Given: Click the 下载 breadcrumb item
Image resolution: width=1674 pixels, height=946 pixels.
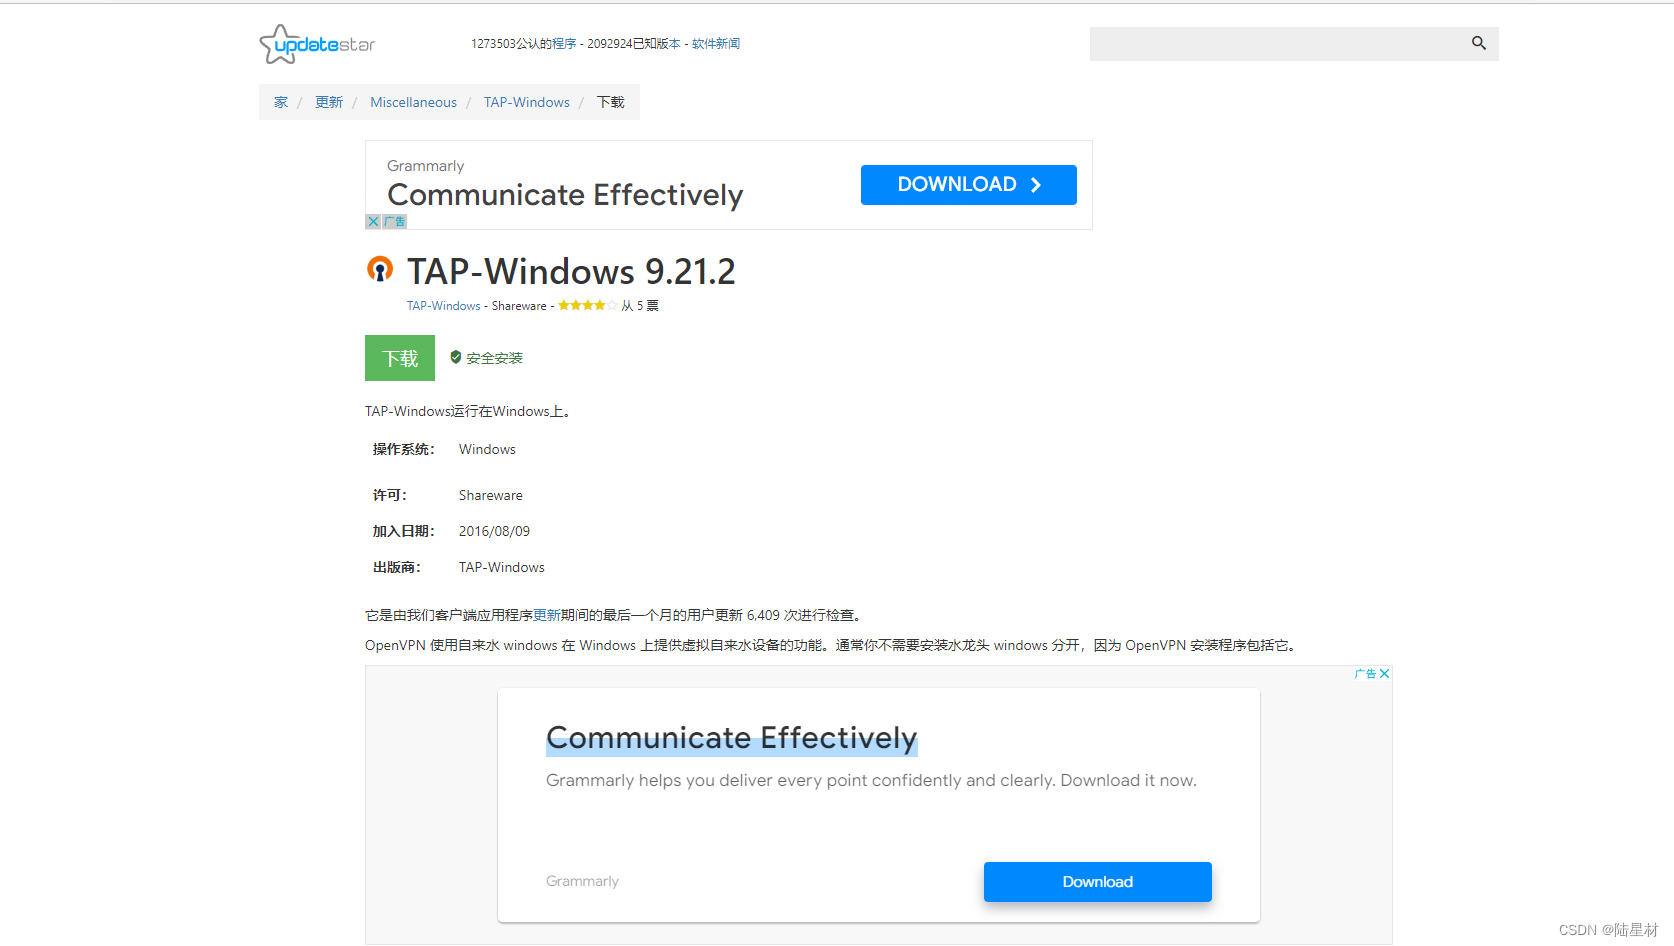Looking at the screenshot, I should pyautogui.click(x=611, y=102).
